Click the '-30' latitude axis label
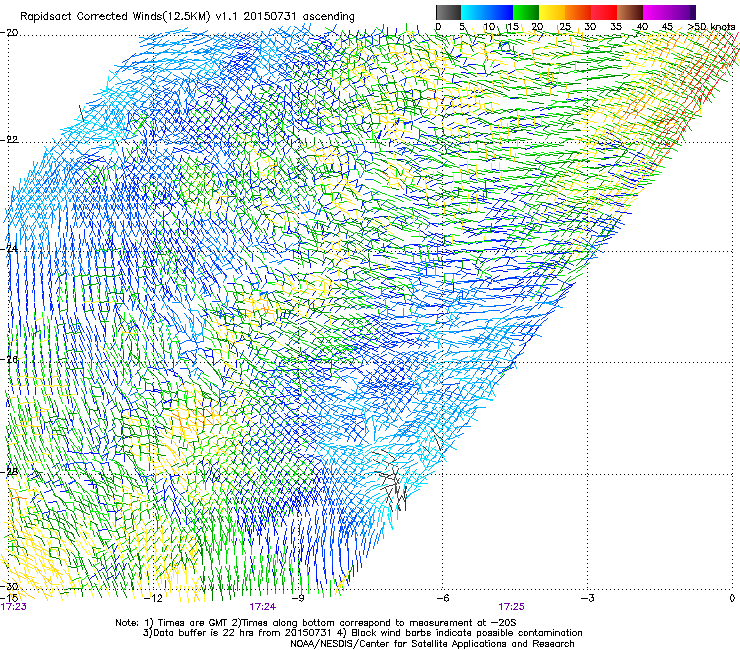 point(9,586)
